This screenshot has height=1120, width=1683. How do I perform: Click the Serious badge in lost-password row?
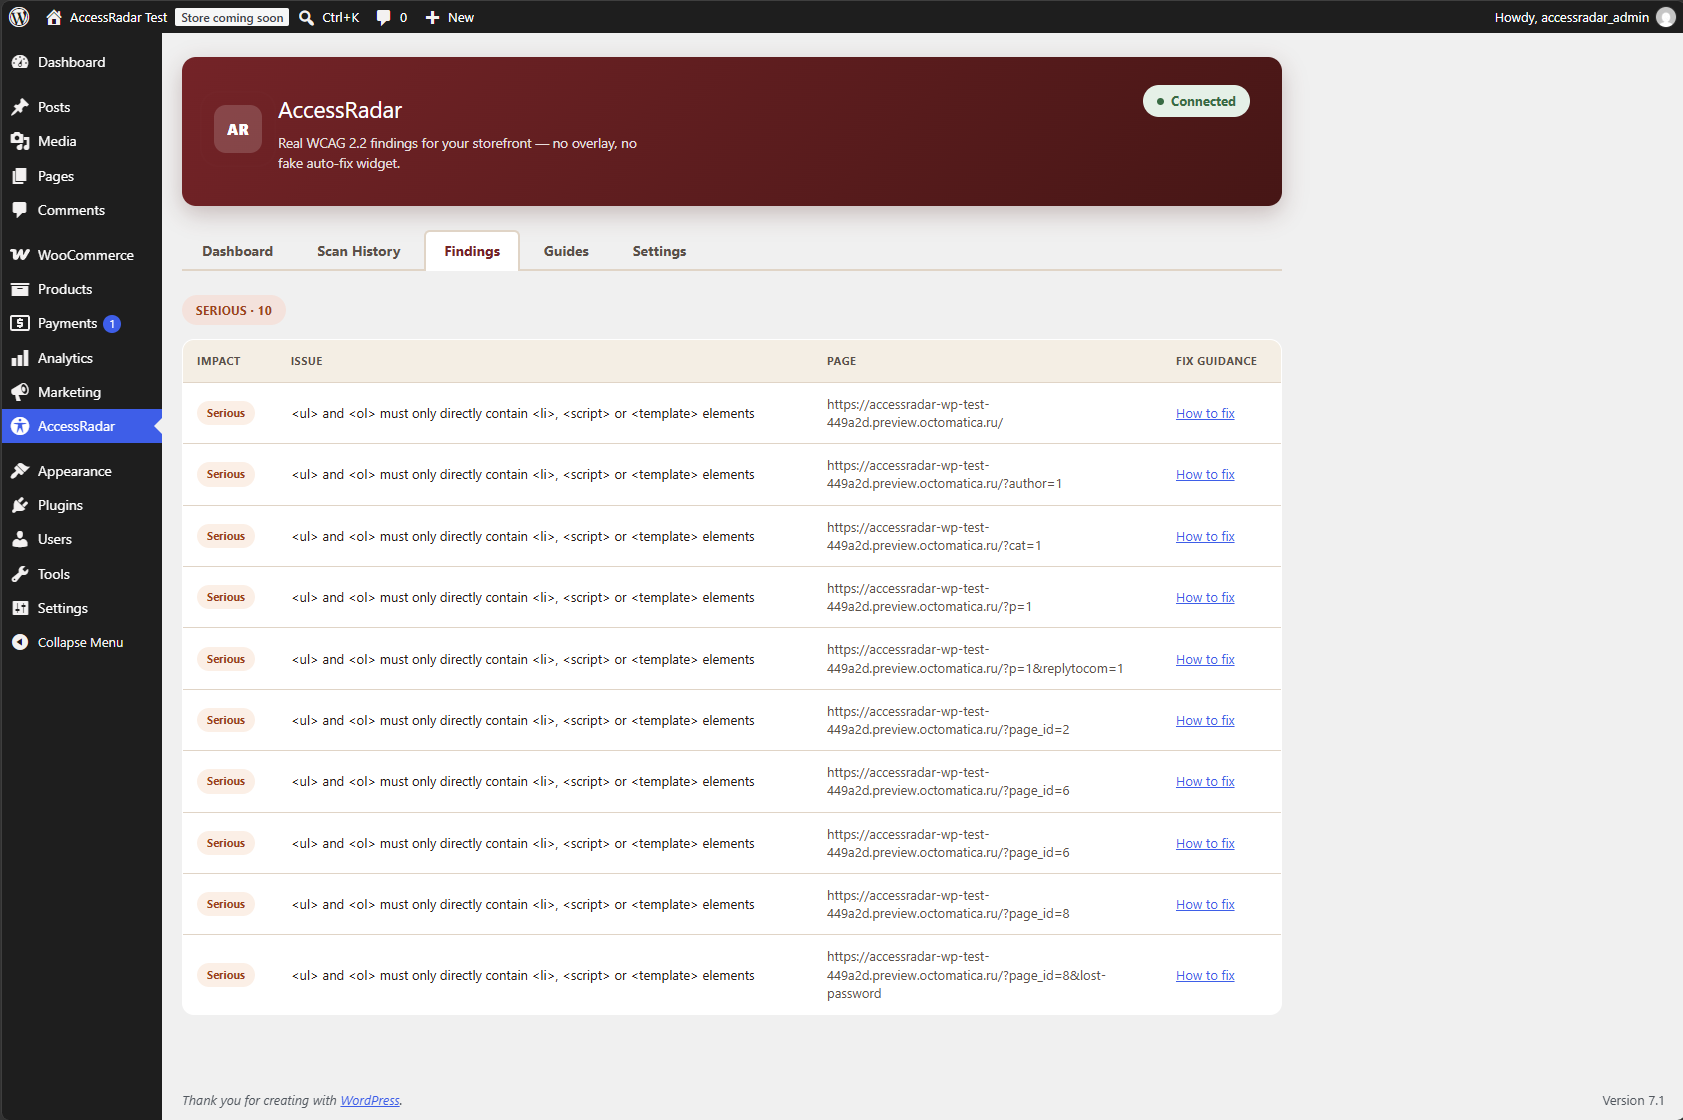tap(226, 975)
